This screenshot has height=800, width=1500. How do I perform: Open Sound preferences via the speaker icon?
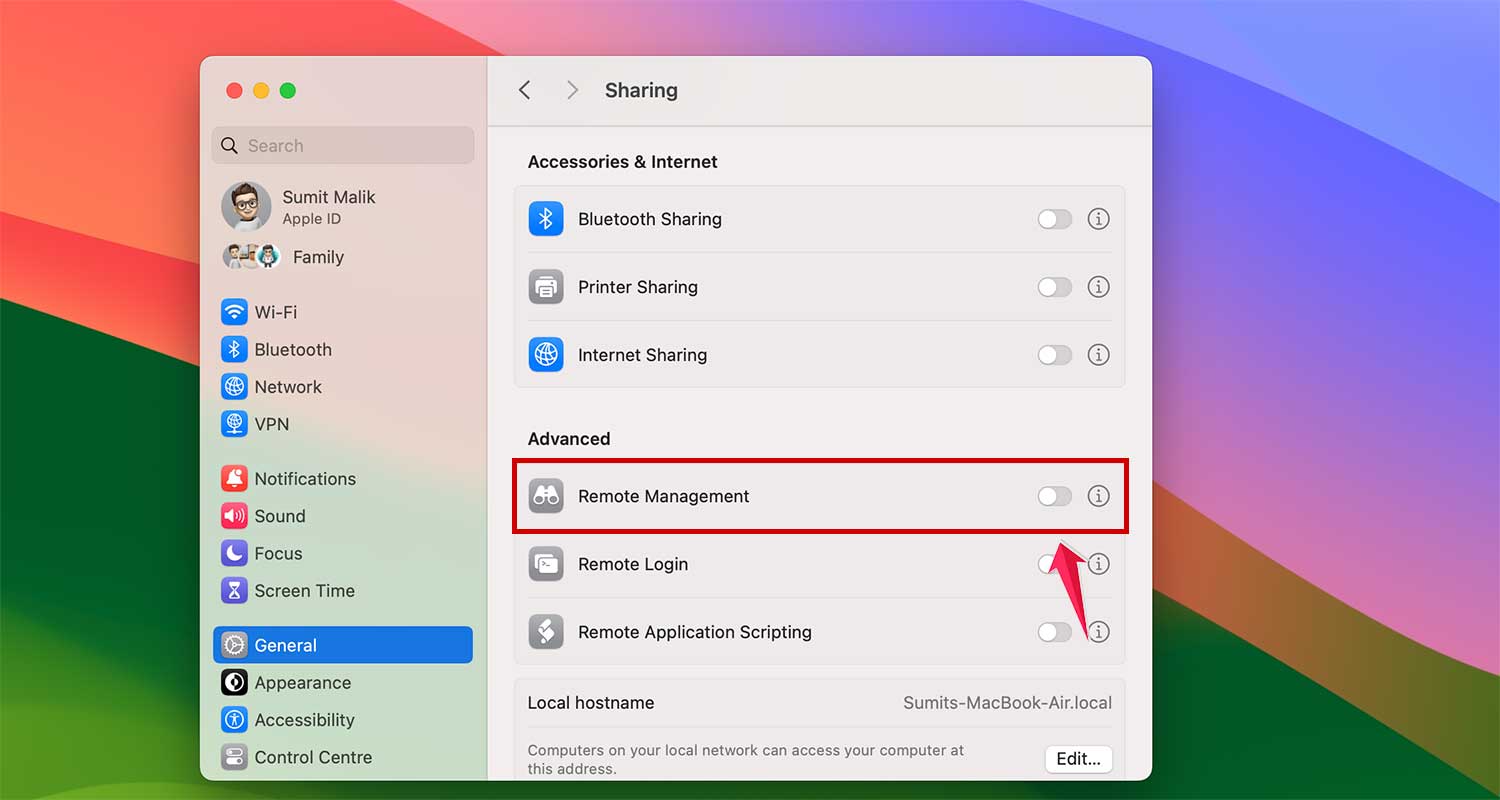(x=234, y=516)
